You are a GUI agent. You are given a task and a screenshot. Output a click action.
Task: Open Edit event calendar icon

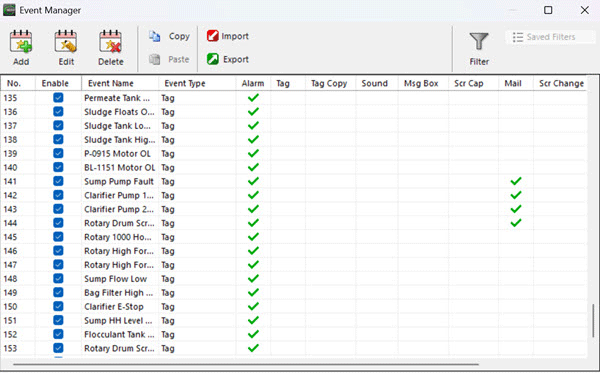[x=66, y=41]
